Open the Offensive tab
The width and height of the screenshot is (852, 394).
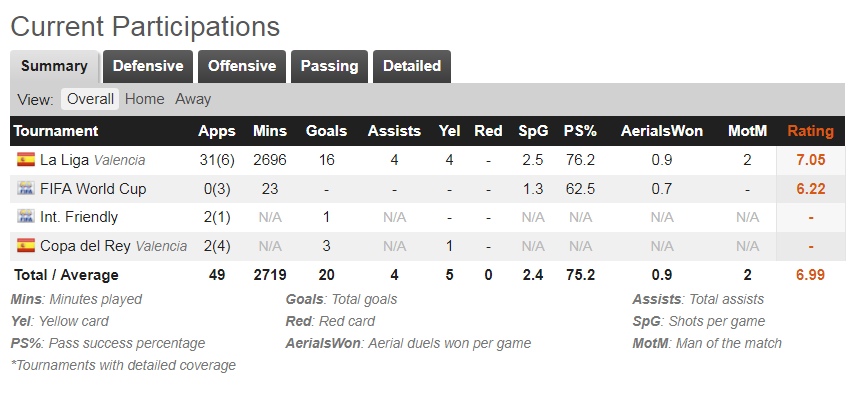tap(242, 66)
